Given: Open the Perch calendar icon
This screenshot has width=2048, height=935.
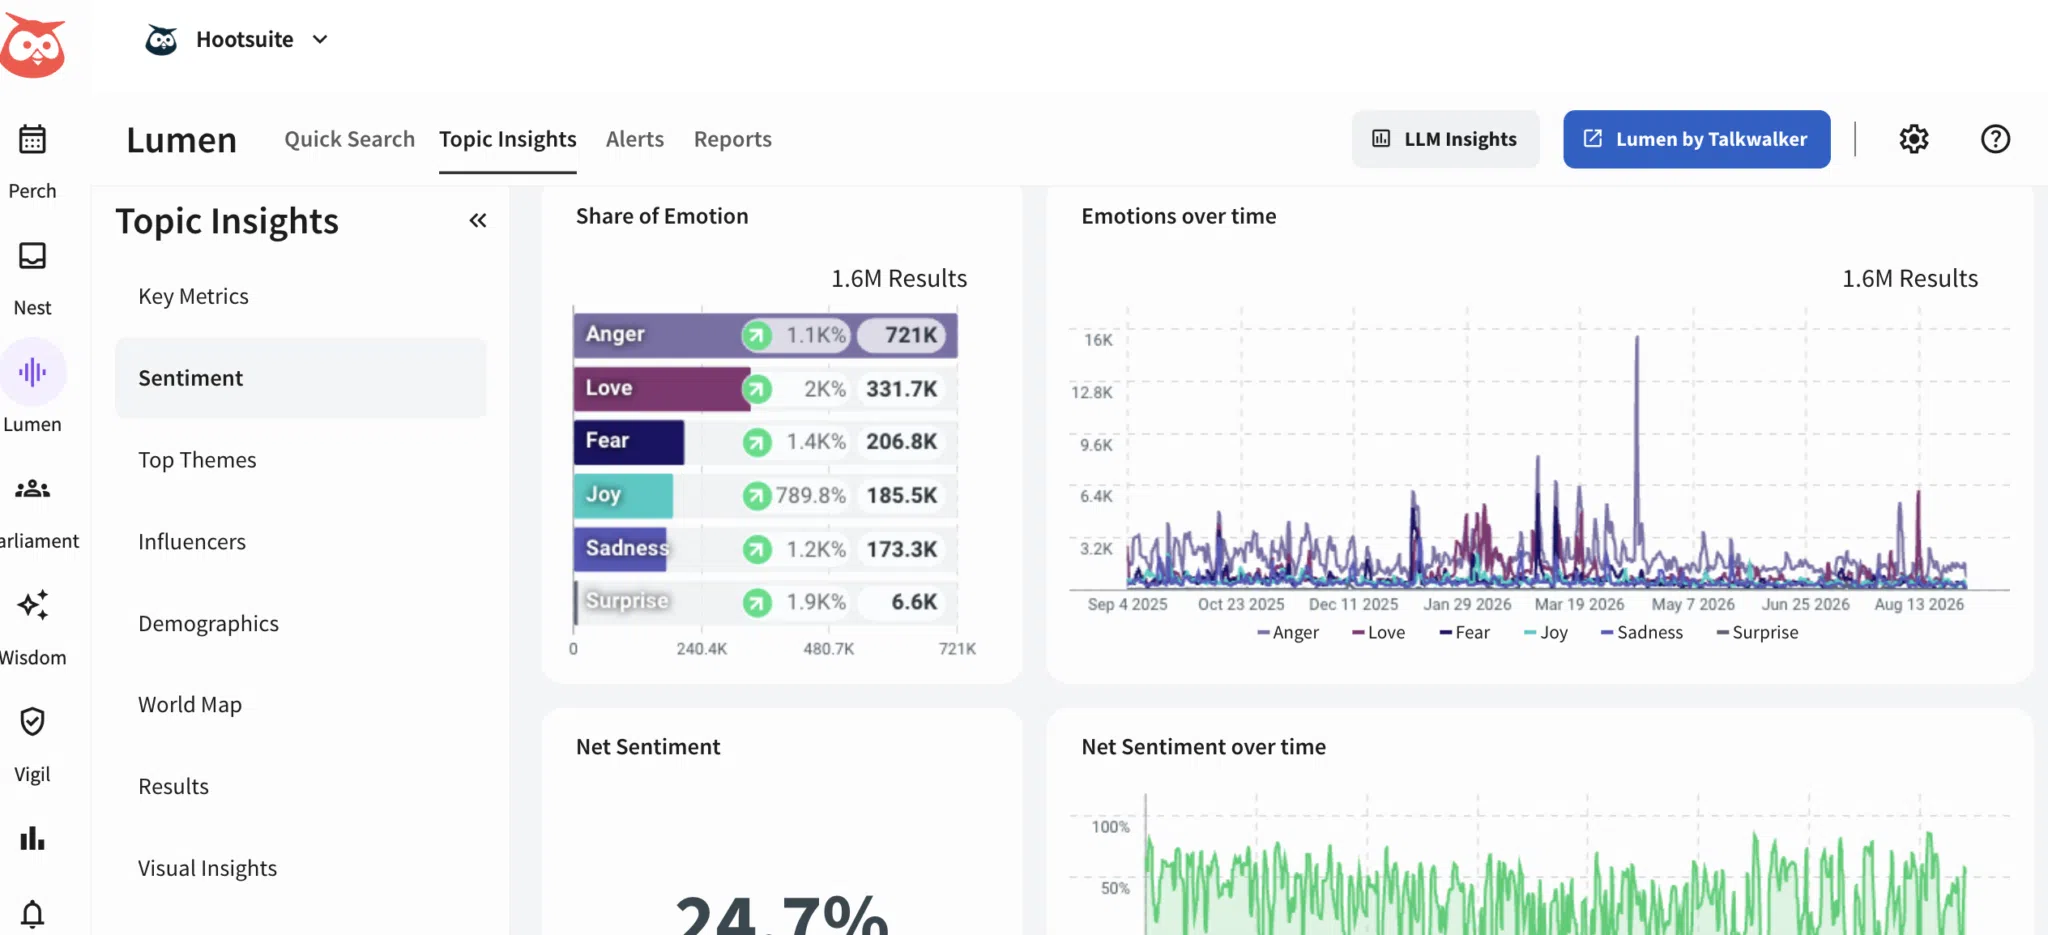Looking at the screenshot, I should [x=32, y=139].
